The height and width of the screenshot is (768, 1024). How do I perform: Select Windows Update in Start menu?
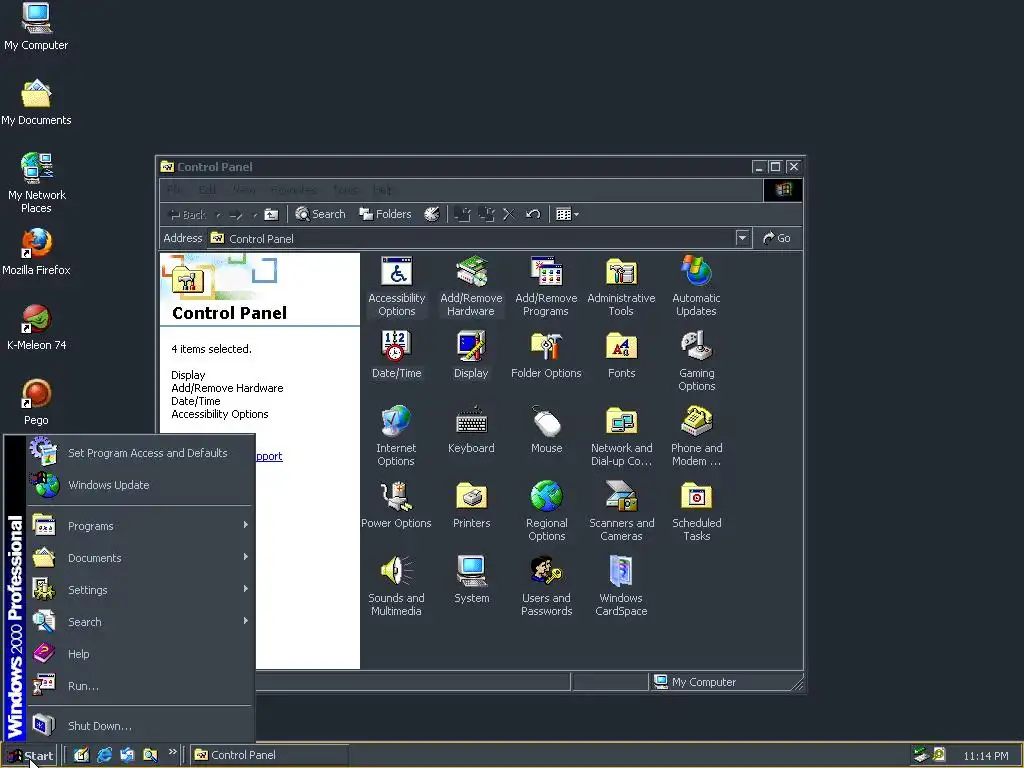pyautogui.click(x=140, y=485)
